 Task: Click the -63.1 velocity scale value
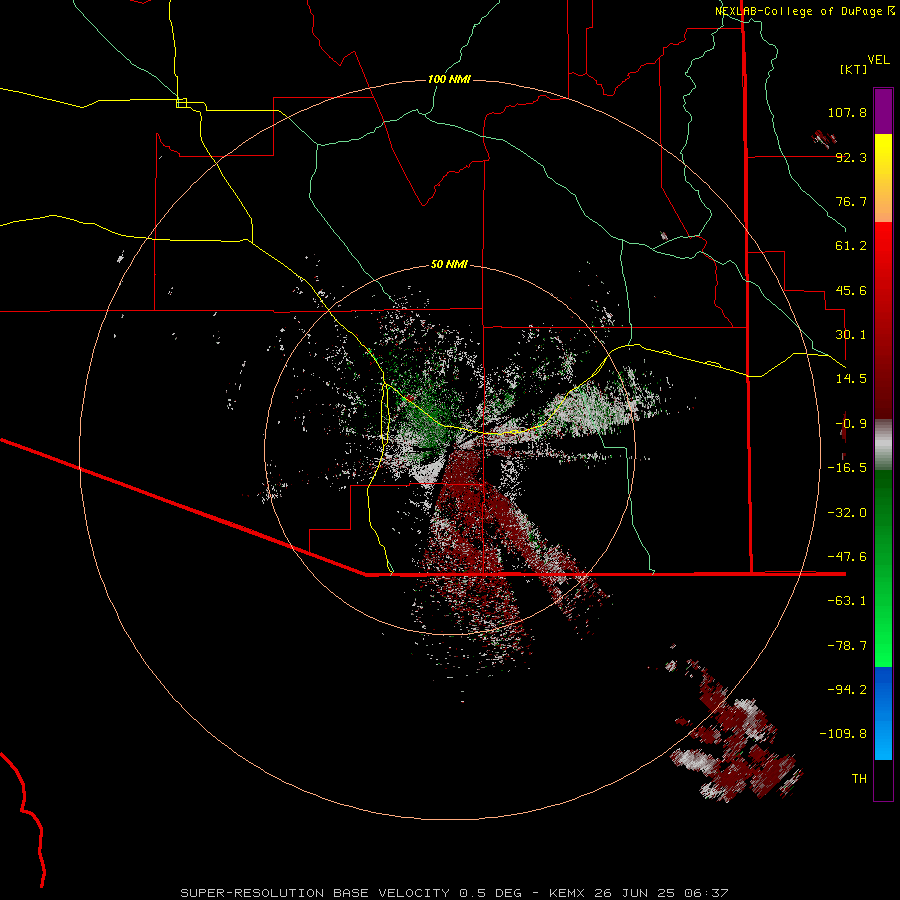[x=847, y=601]
